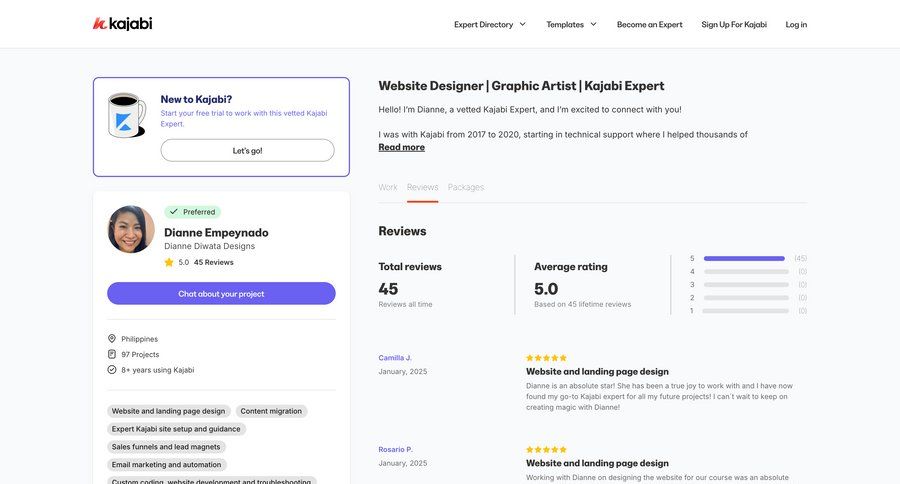The image size is (900, 484).
Task: Open reviewer Rosario P. link
Action: [x=395, y=450]
